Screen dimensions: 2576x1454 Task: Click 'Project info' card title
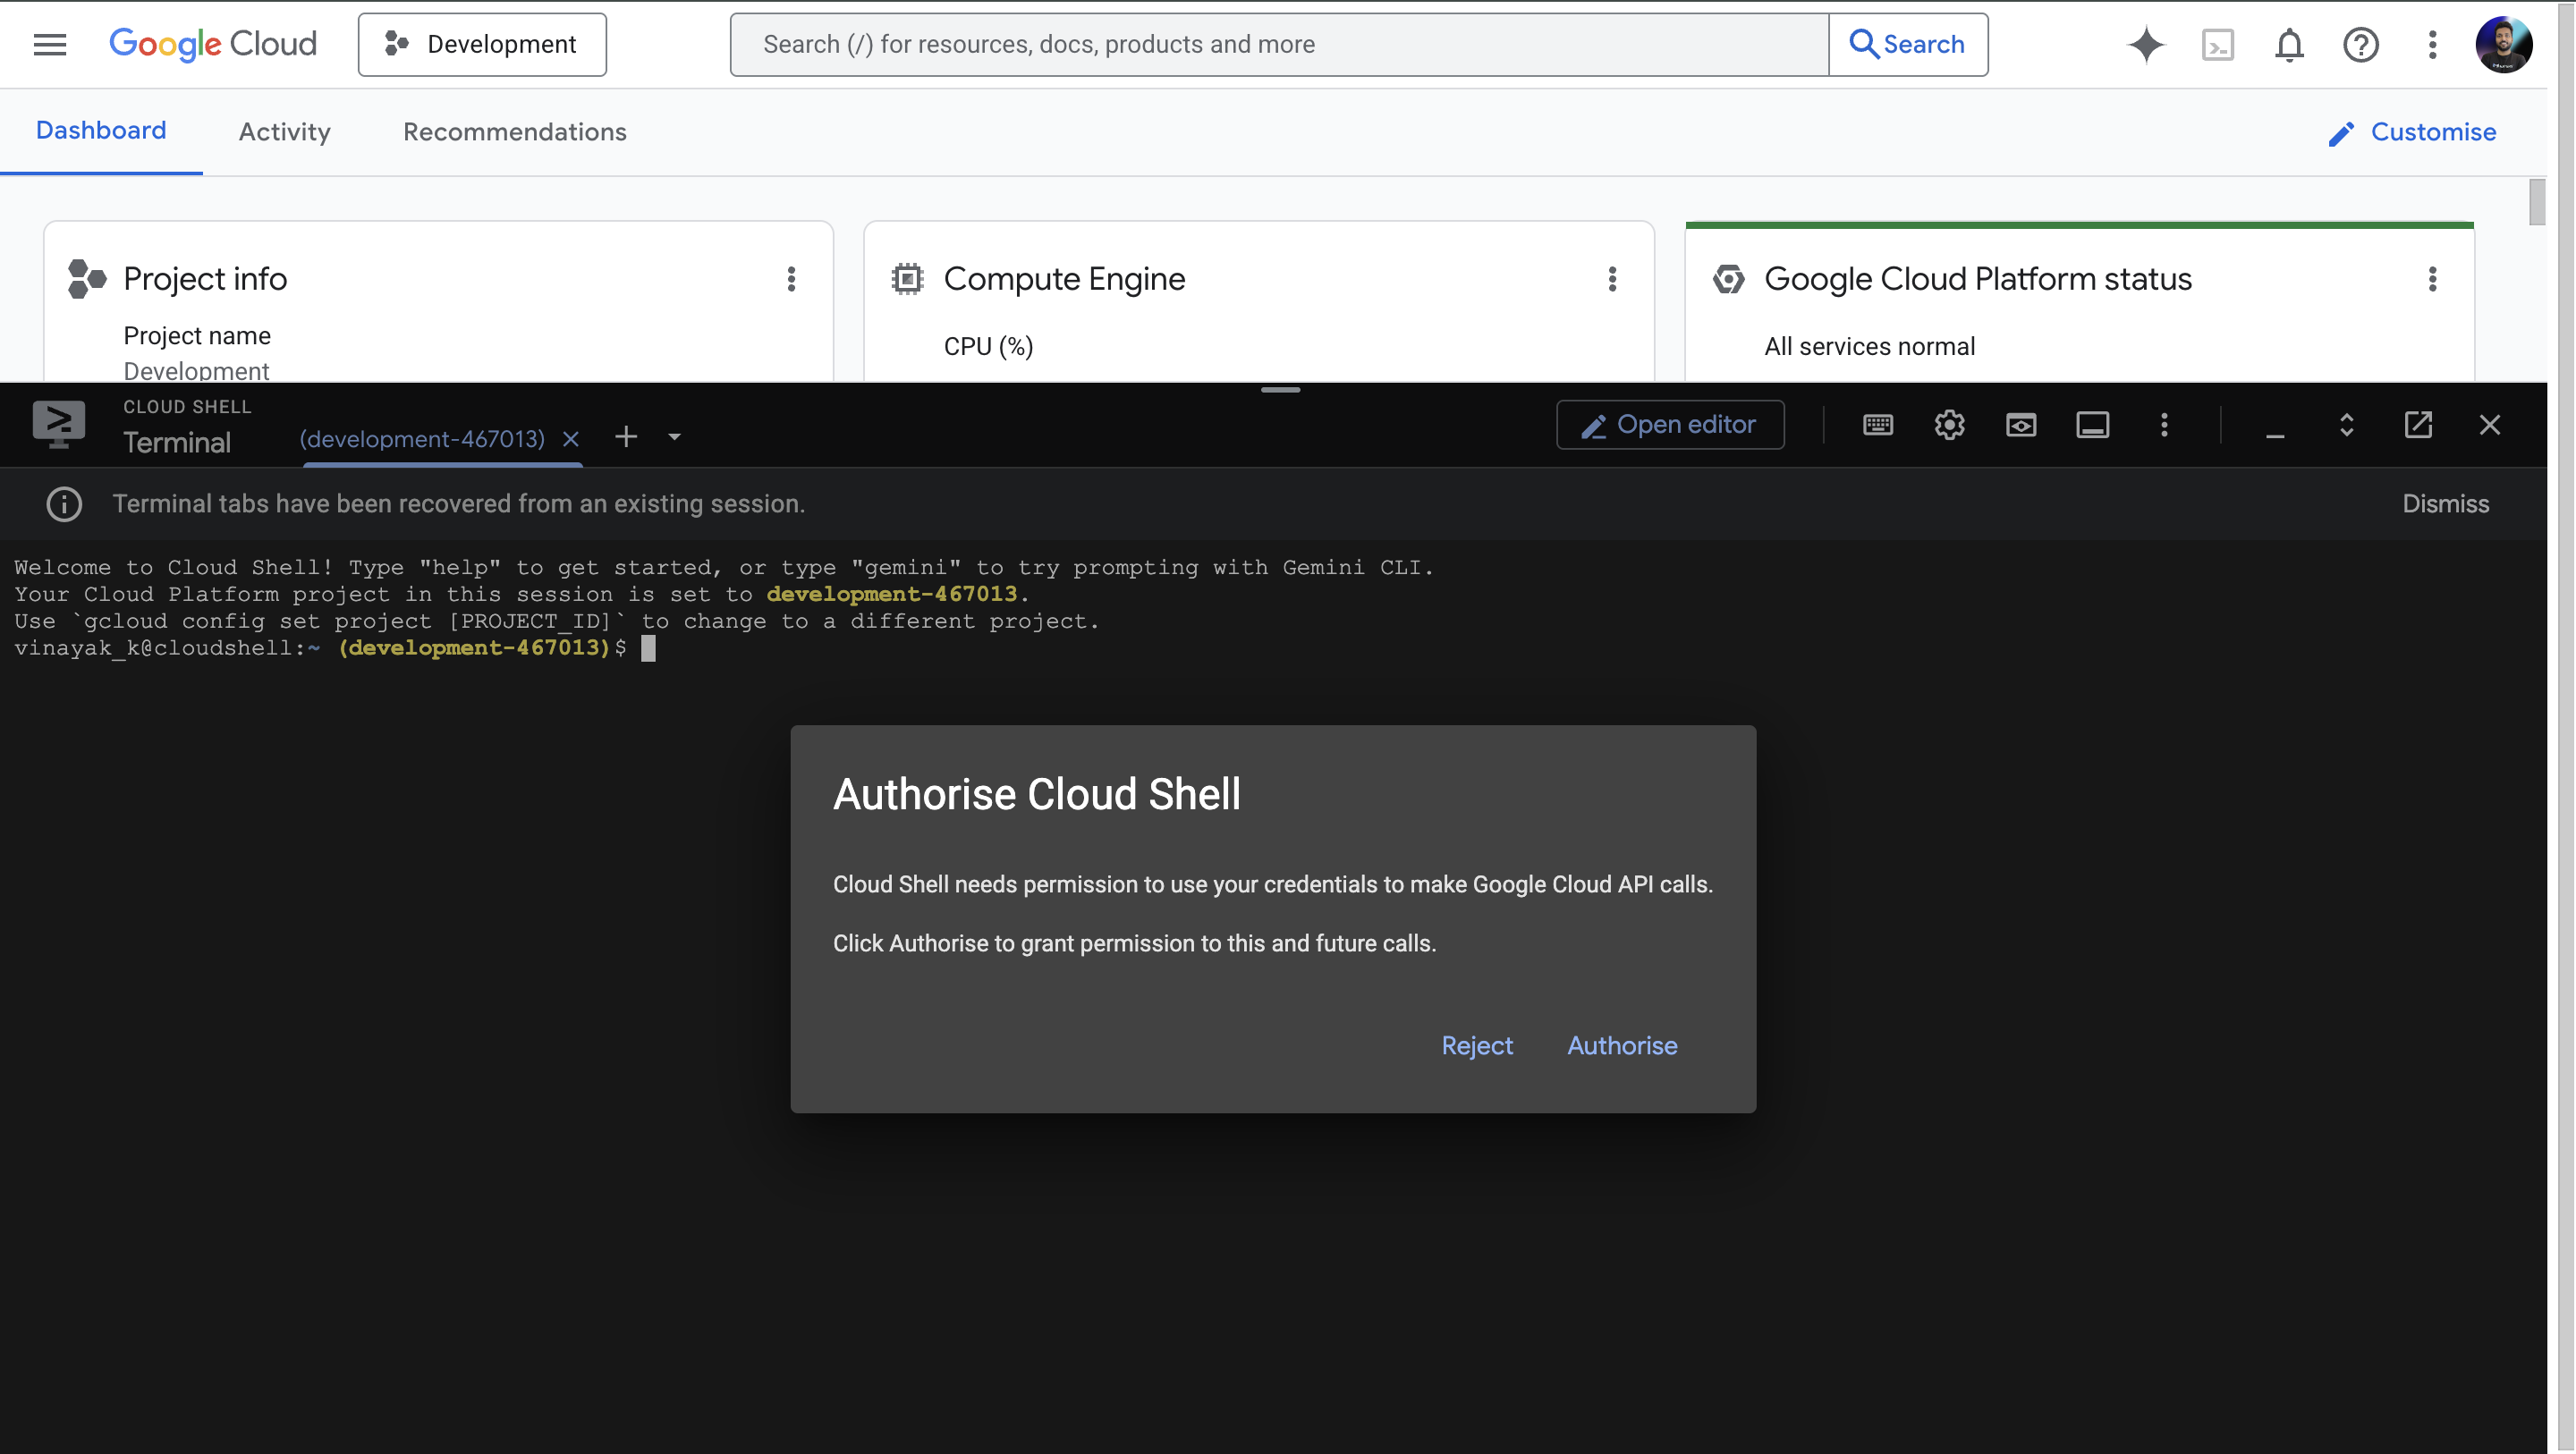coord(205,279)
